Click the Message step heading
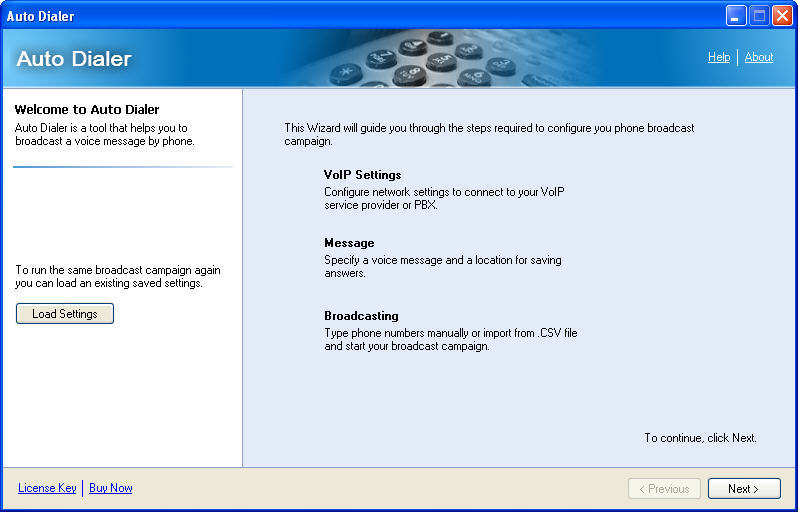 [x=349, y=243]
